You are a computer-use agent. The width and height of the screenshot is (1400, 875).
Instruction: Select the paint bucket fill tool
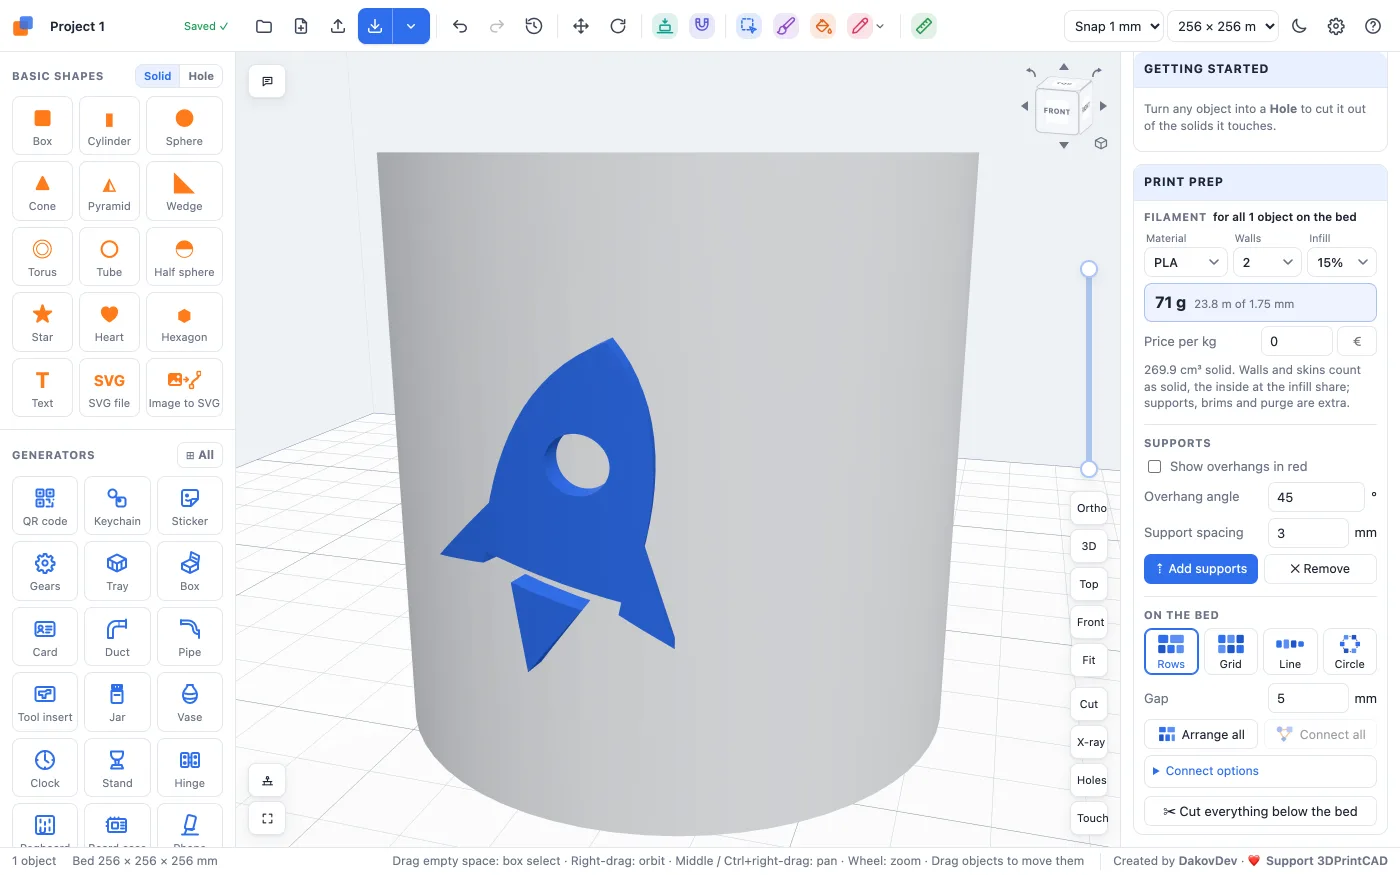823,26
